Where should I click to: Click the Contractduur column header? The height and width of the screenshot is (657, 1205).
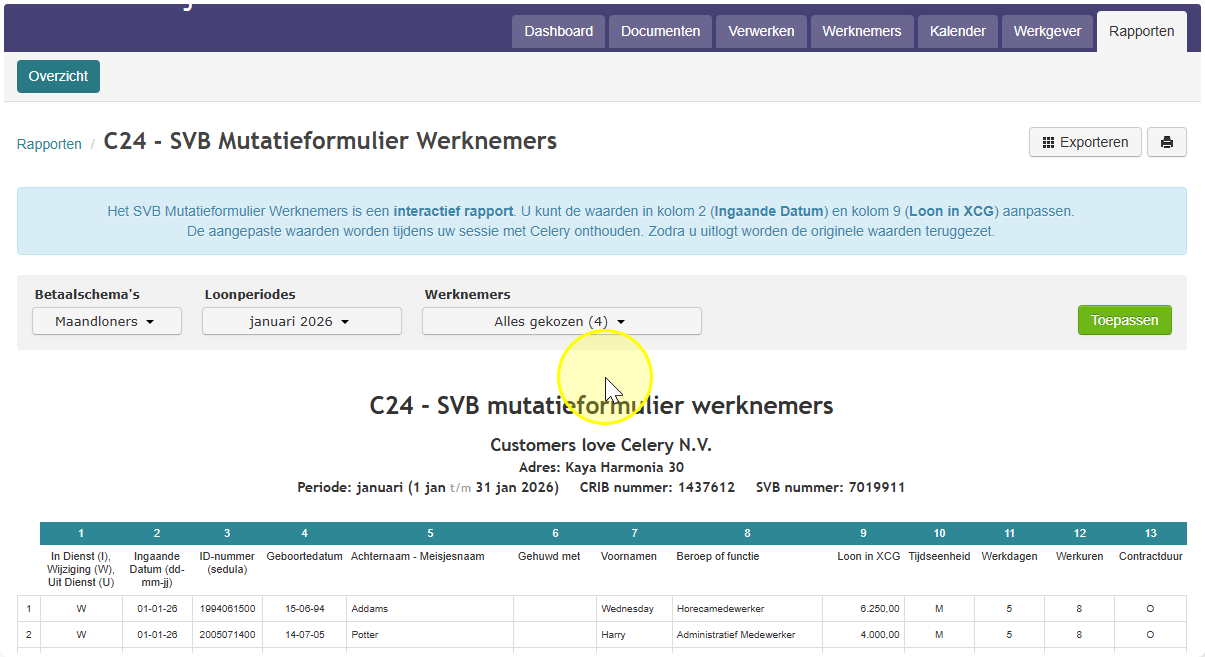[x=1150, y=556]
